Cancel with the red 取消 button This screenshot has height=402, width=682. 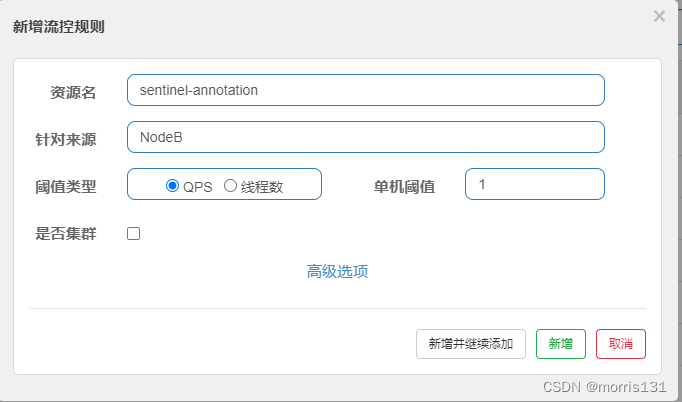(x=621, y=344)
